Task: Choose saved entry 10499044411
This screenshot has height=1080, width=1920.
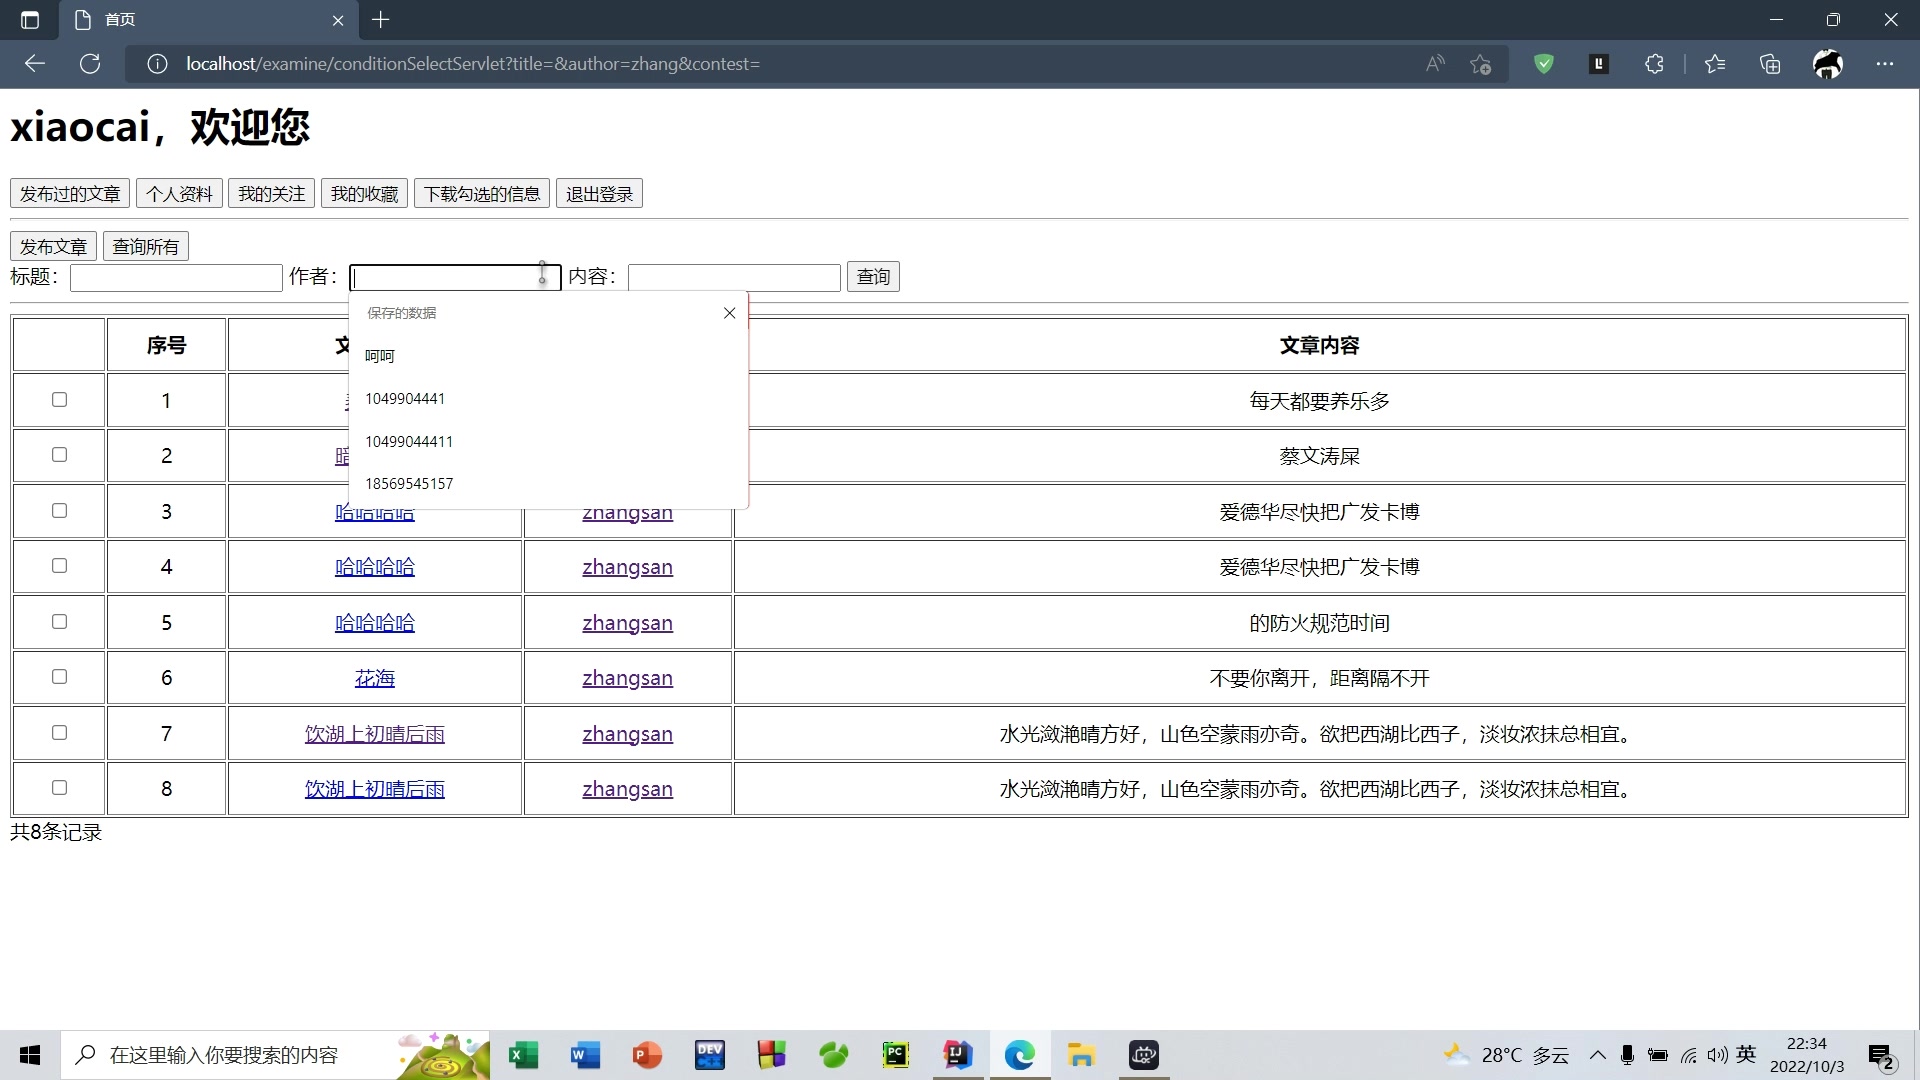Action: pos(548,441)
